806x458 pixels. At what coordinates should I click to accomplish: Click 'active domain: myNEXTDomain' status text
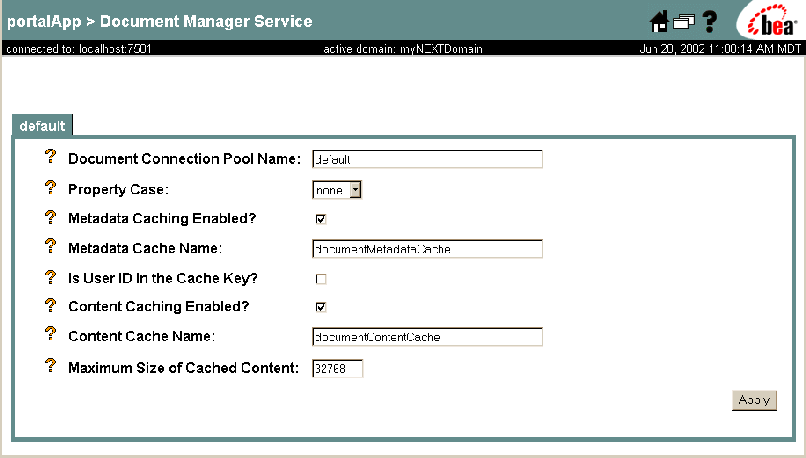pos(403,49)
